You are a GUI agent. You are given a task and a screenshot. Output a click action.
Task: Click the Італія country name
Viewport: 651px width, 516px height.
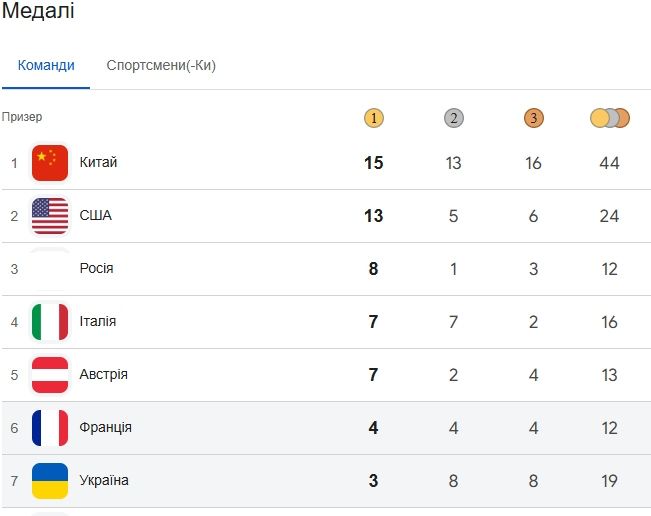point(98,322)
